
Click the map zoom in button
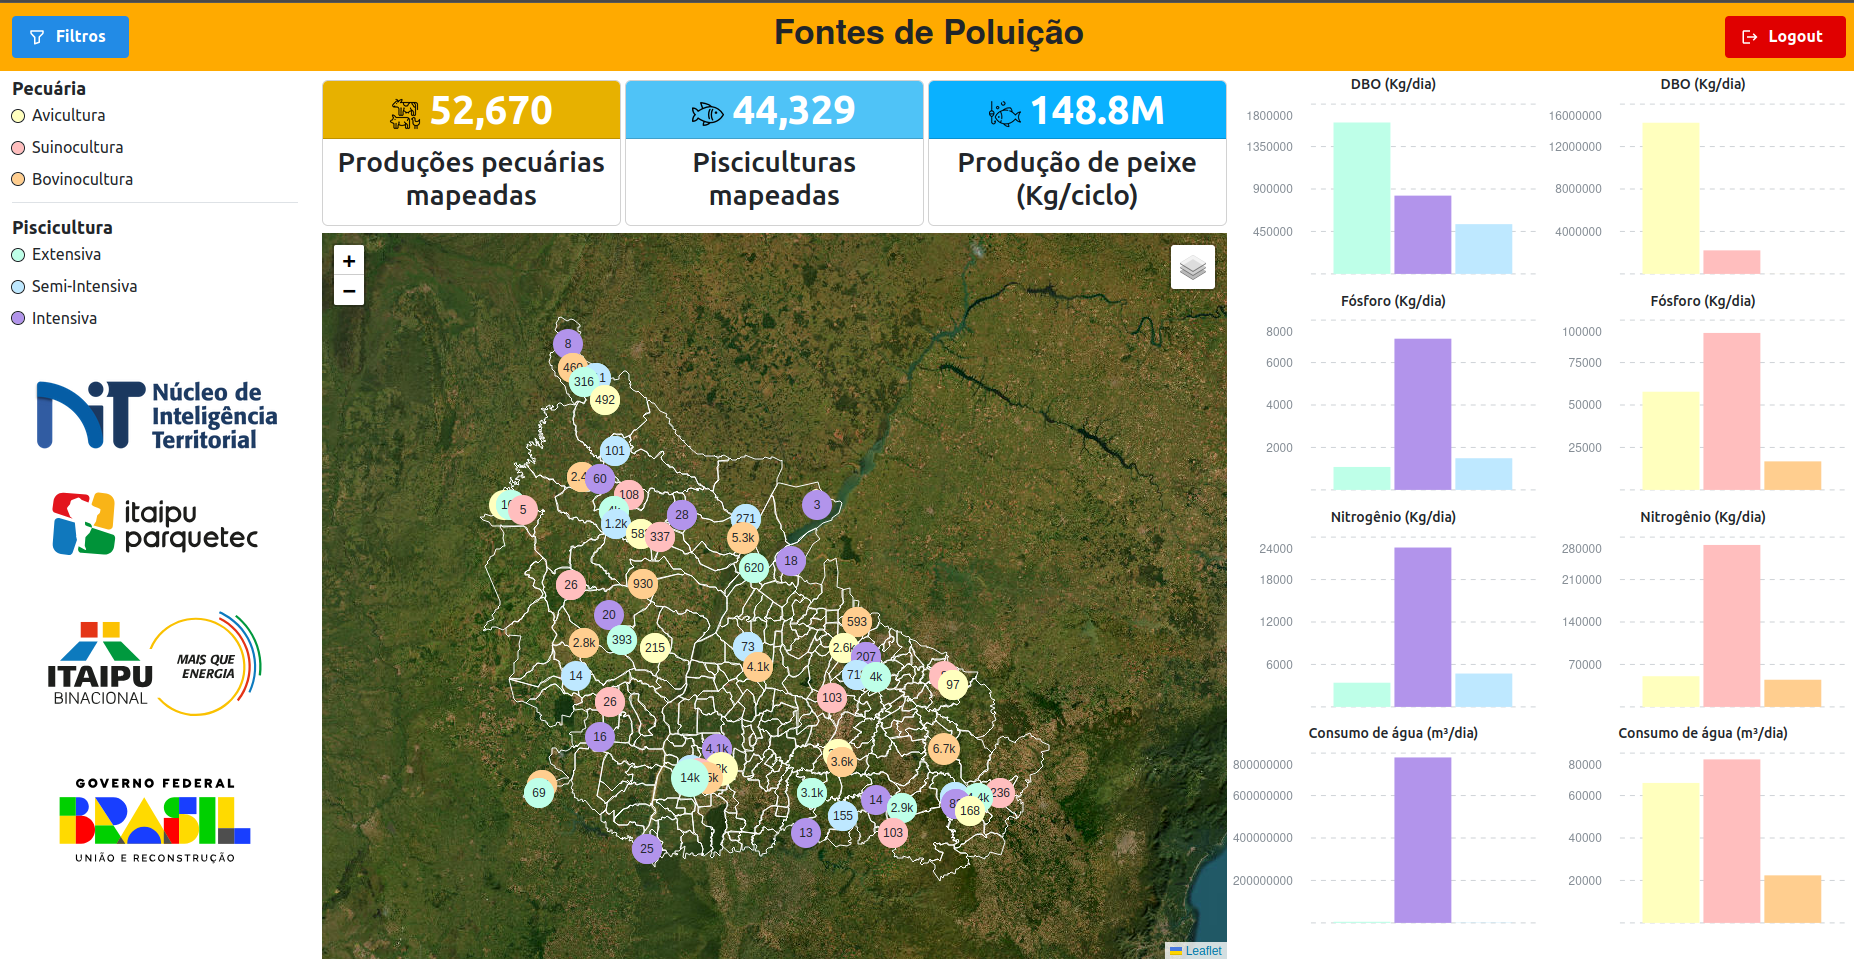pos(349,260)
